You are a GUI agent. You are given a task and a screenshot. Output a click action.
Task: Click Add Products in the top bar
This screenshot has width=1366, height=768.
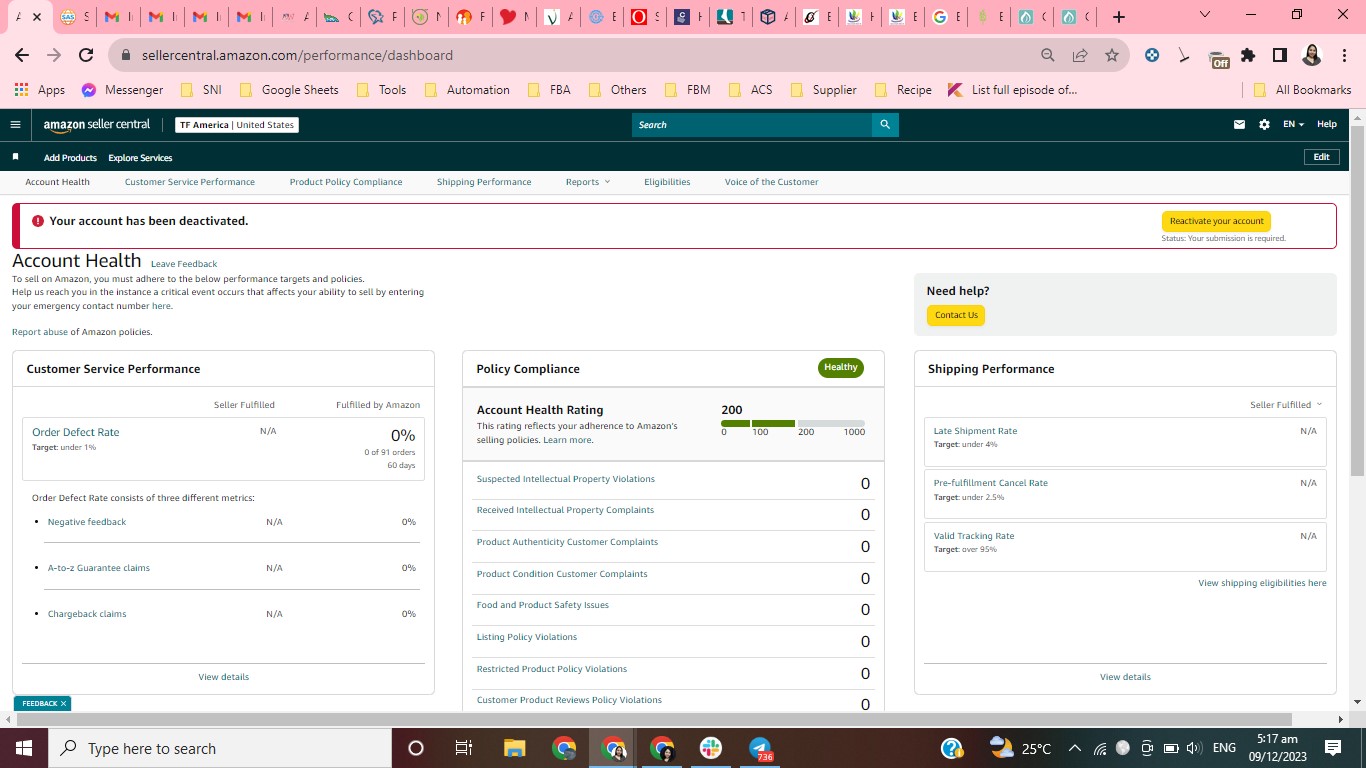coord(70,158)
